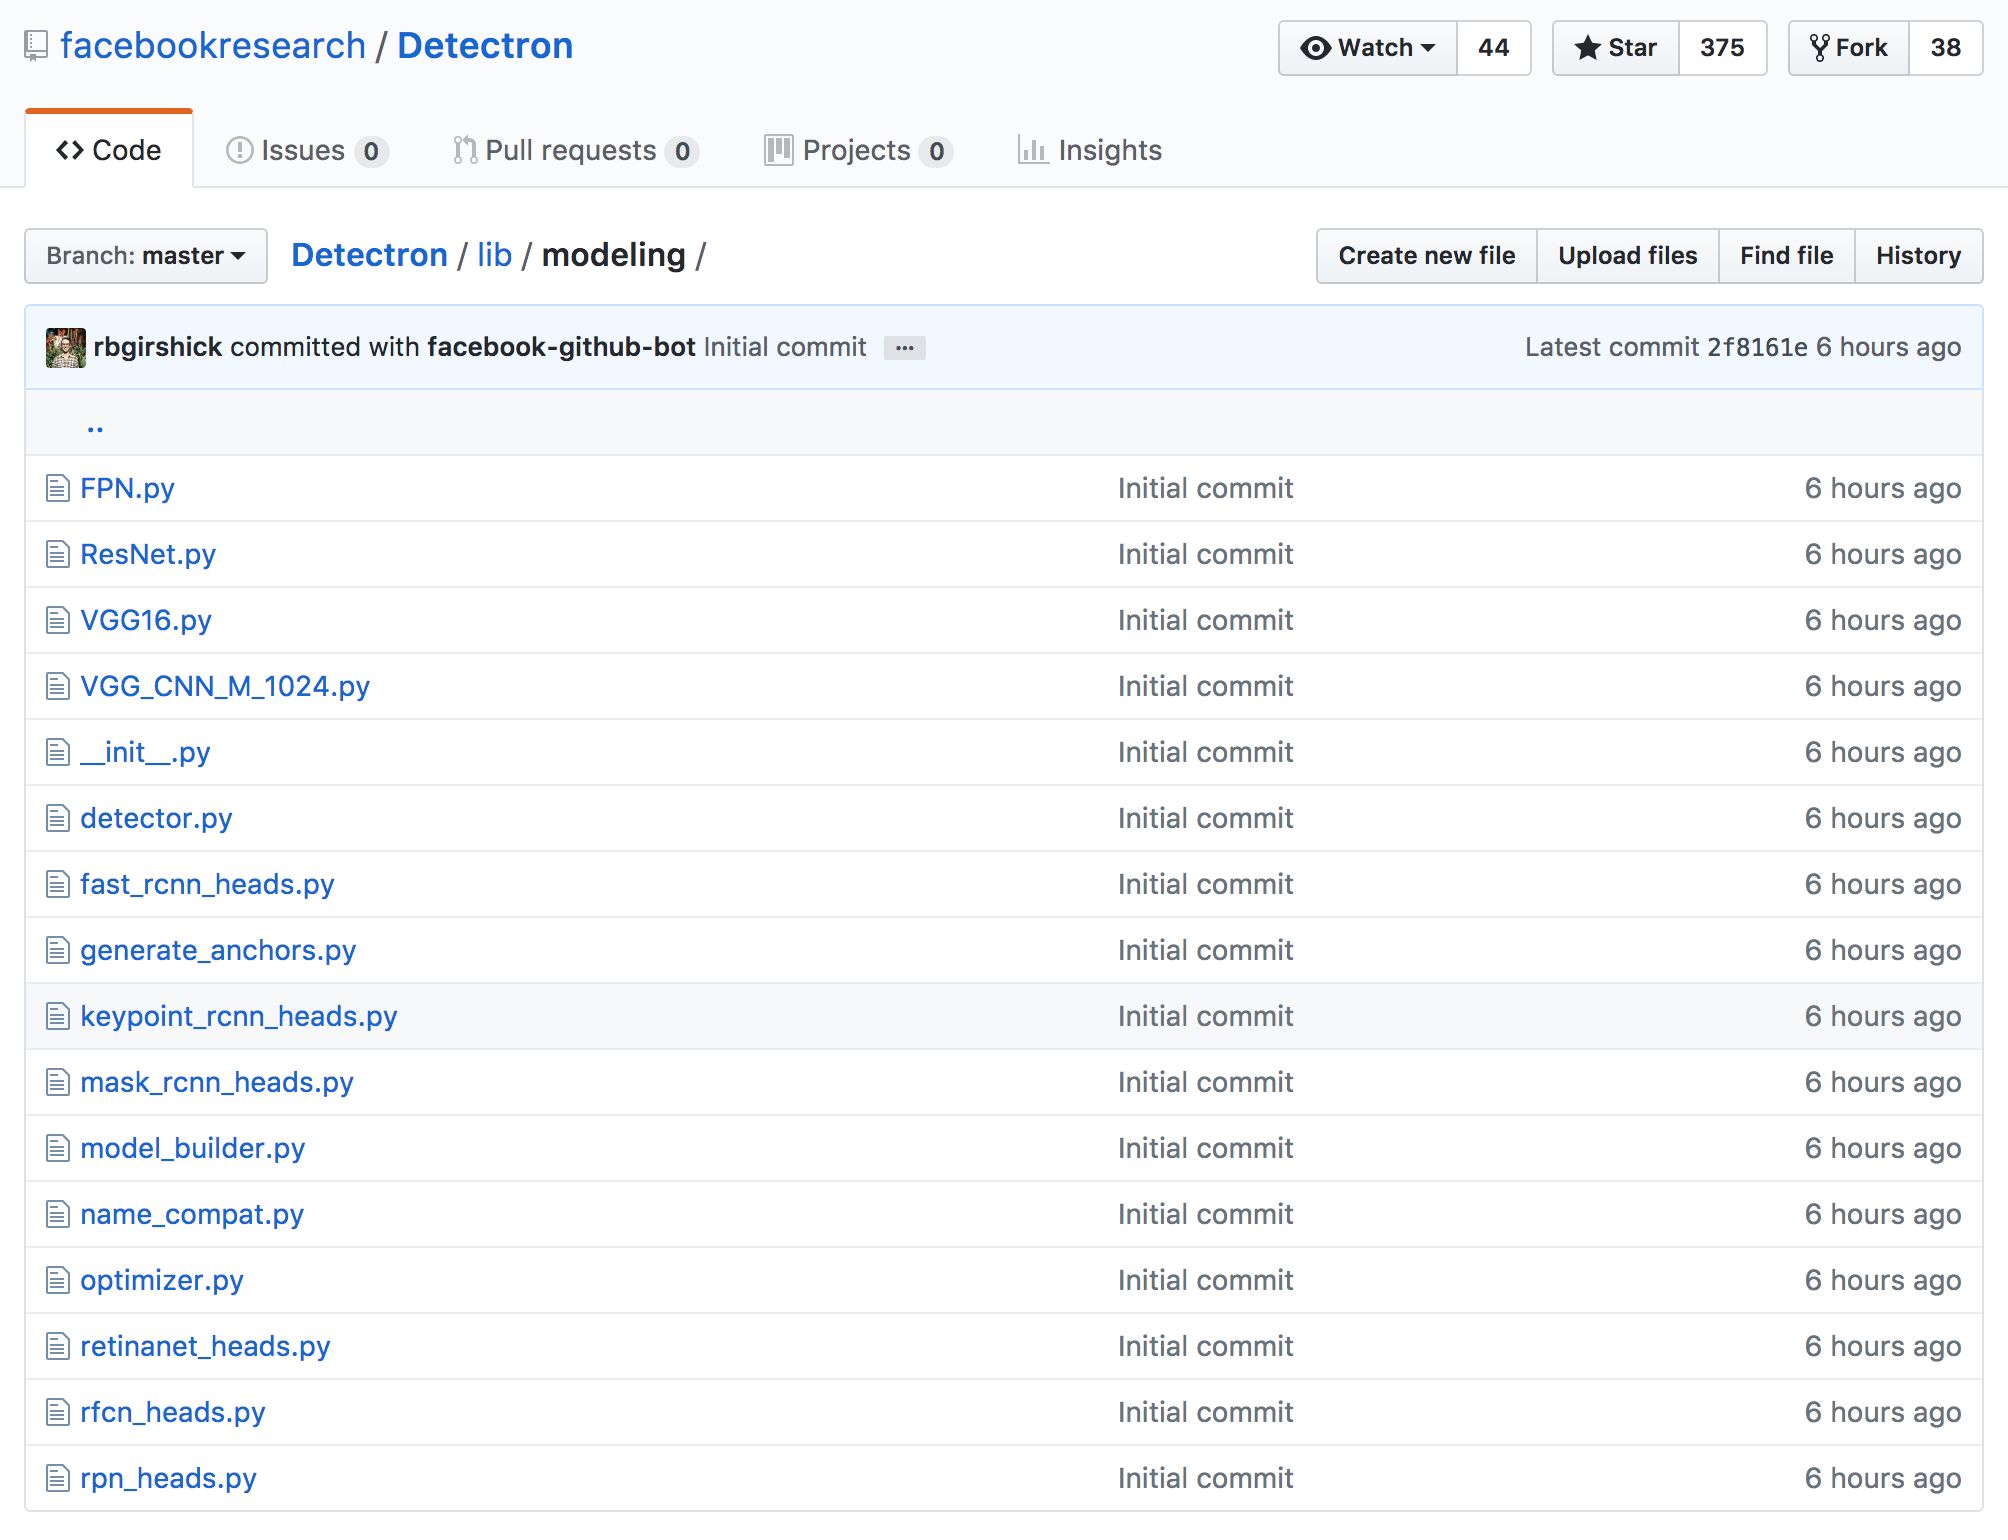Image resolution: width=2008 pixels, height=1540 pixels.
Task: Click the Projects board icon
Action: [x=778, y=150]
